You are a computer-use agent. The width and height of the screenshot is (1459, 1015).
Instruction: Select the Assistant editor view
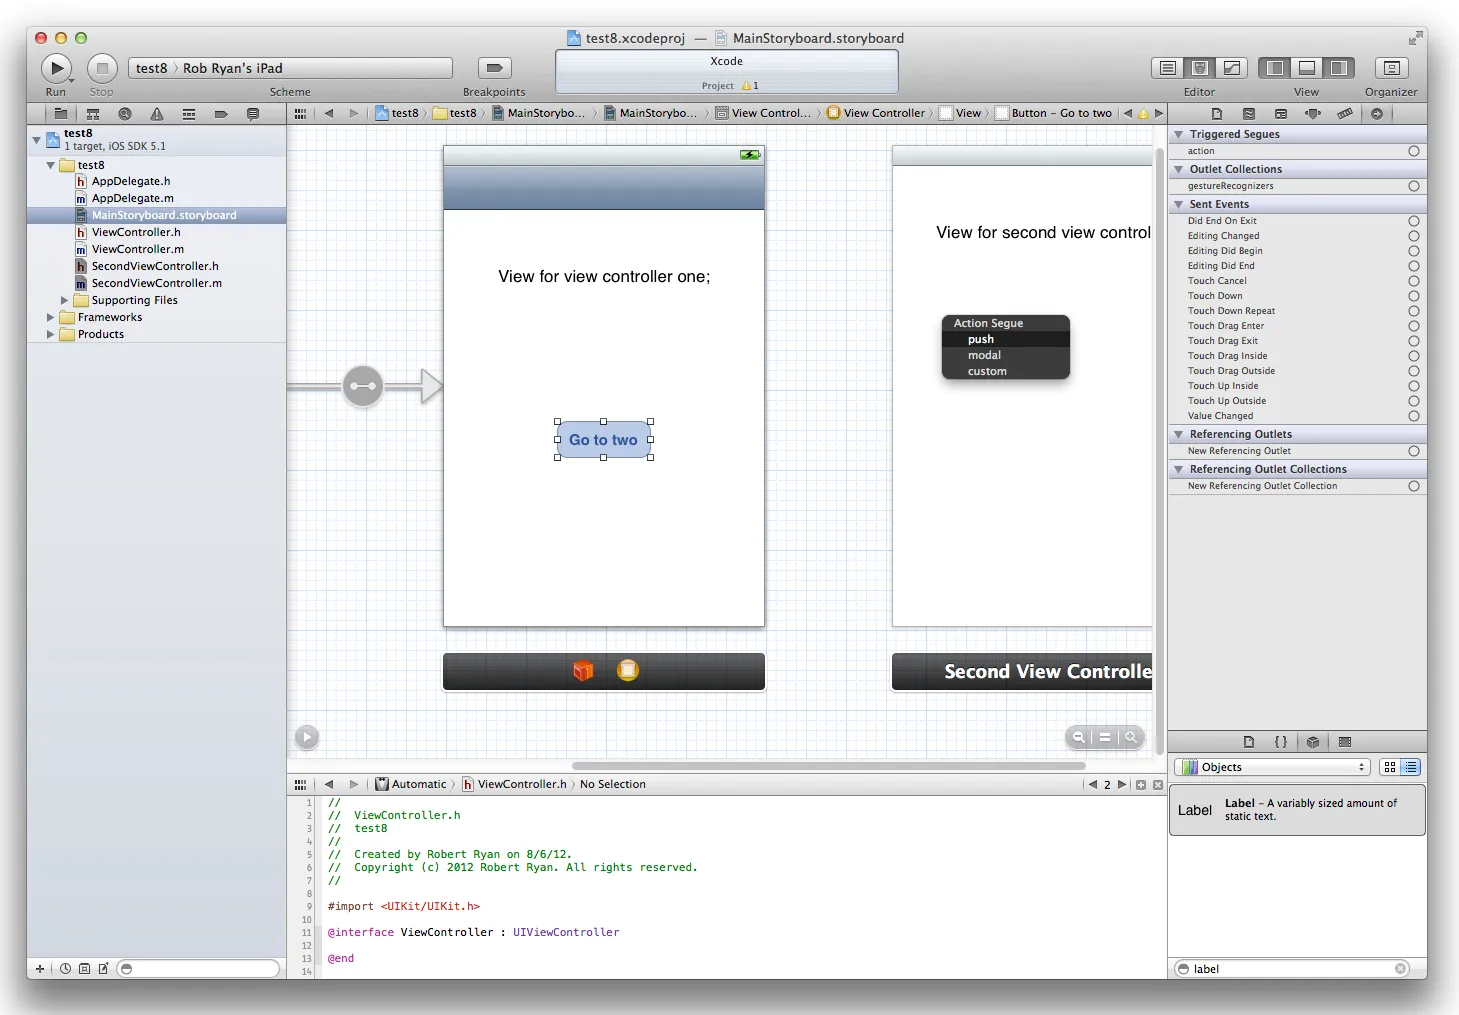click(x=1200, y=68)
